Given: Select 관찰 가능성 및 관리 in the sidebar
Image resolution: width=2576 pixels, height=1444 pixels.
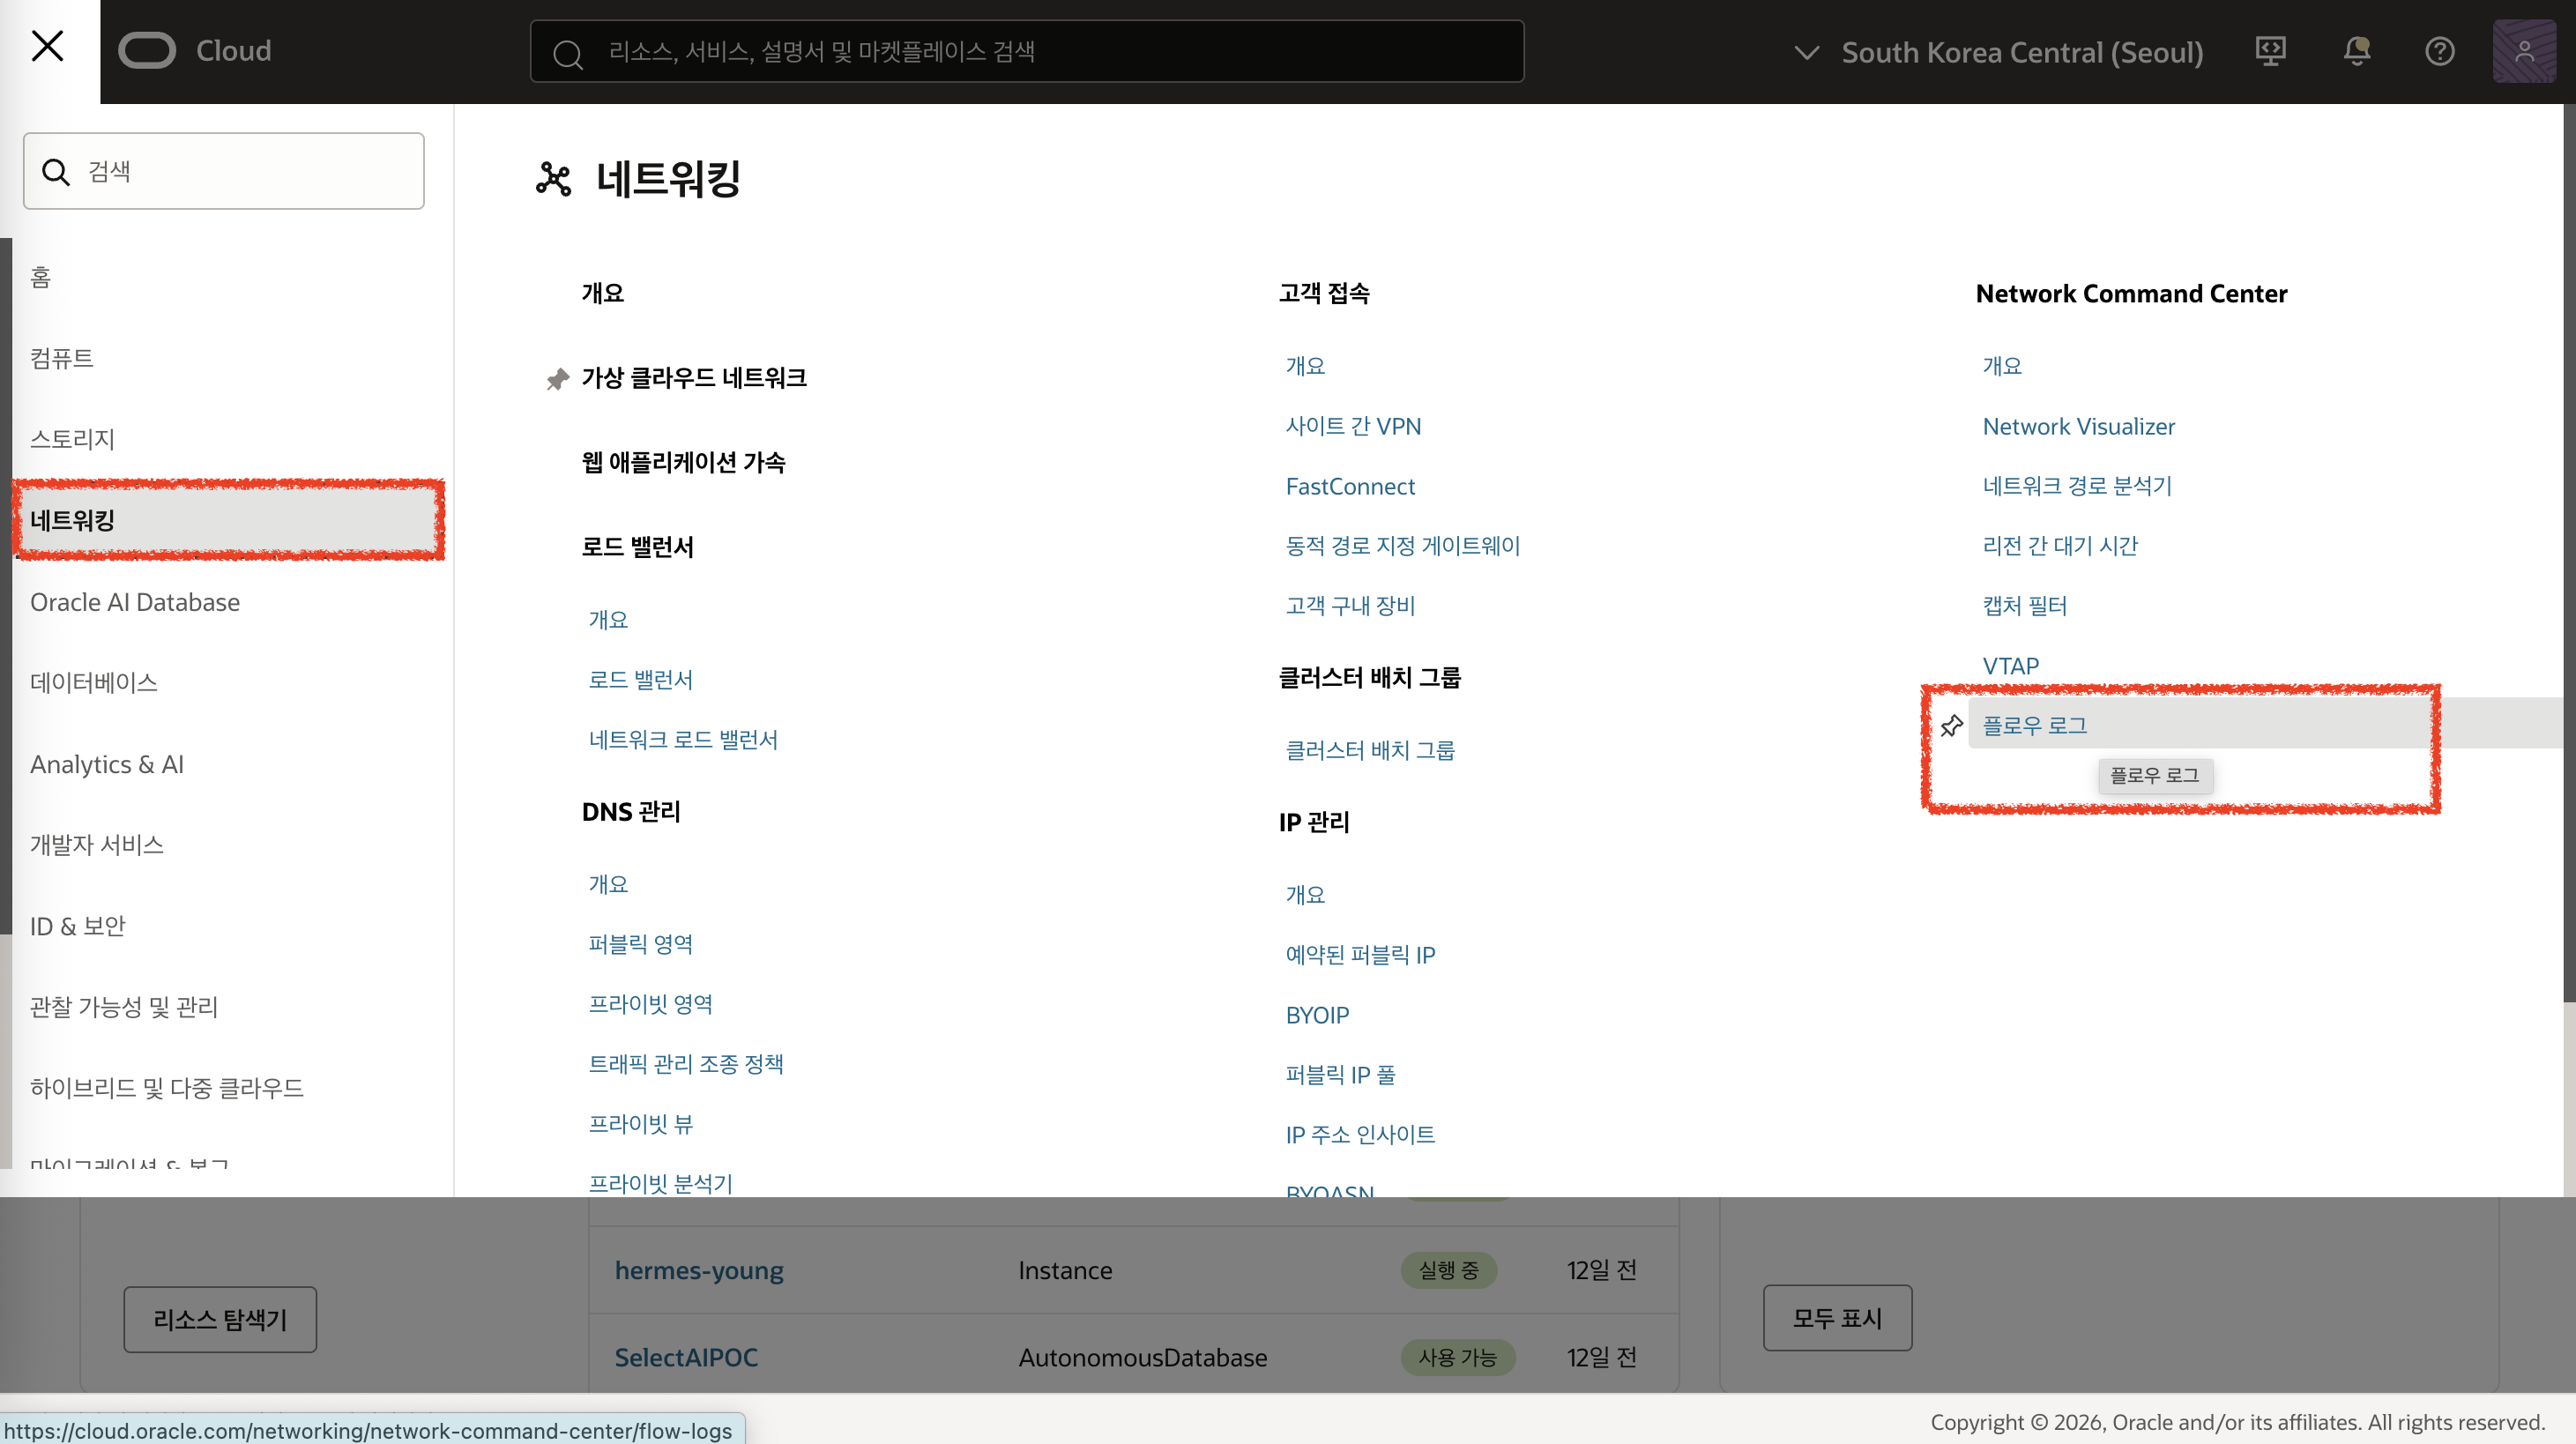Looking at the screenshot, I should [x=124, y=1007].
